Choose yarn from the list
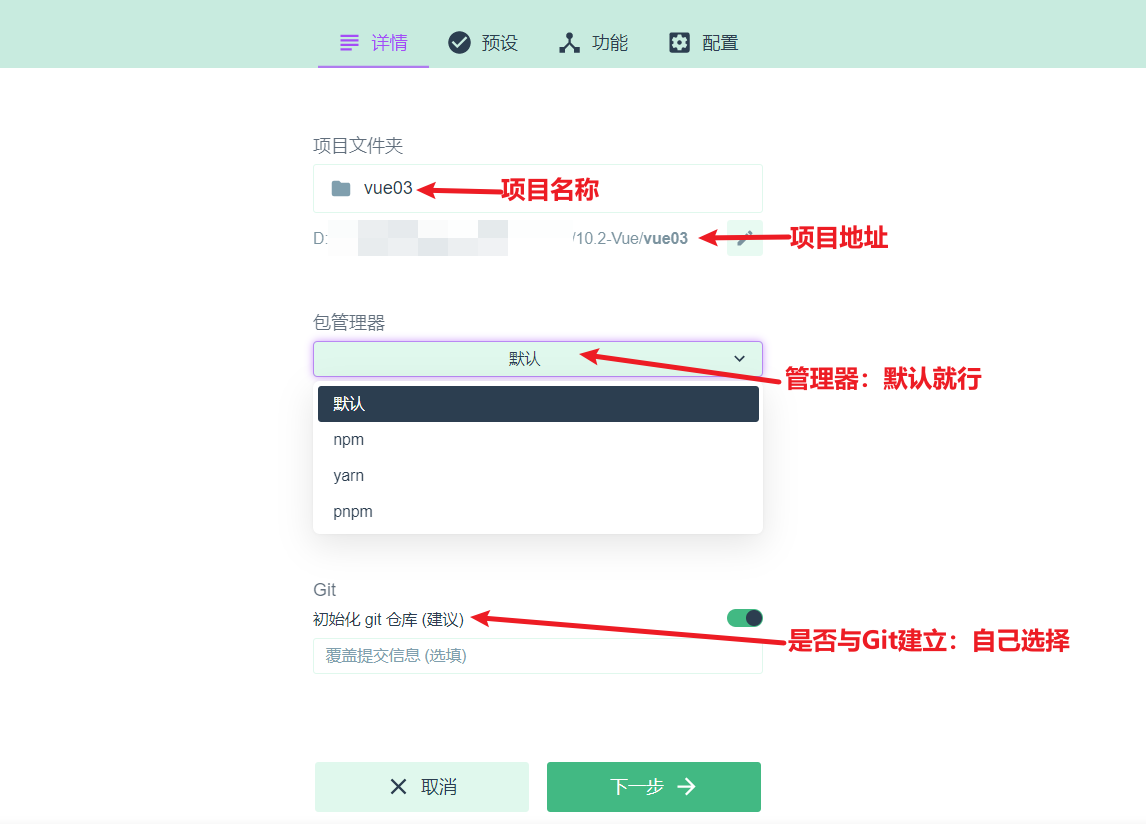1146x824 pixels. [538, 475]
